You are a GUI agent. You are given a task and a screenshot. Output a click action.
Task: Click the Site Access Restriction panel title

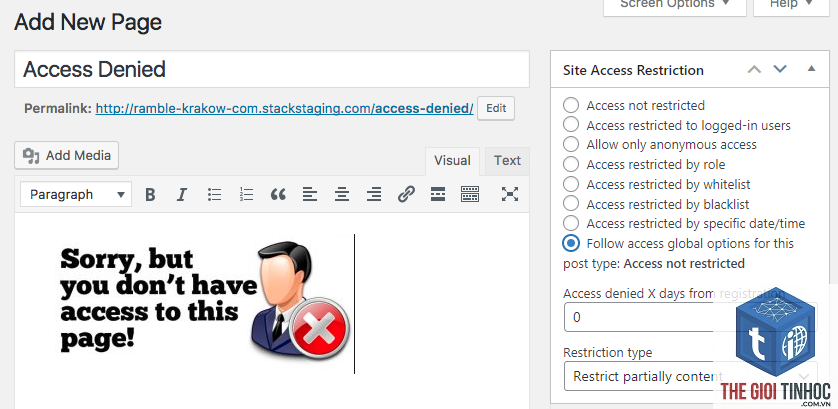click(x=633, y=70)
